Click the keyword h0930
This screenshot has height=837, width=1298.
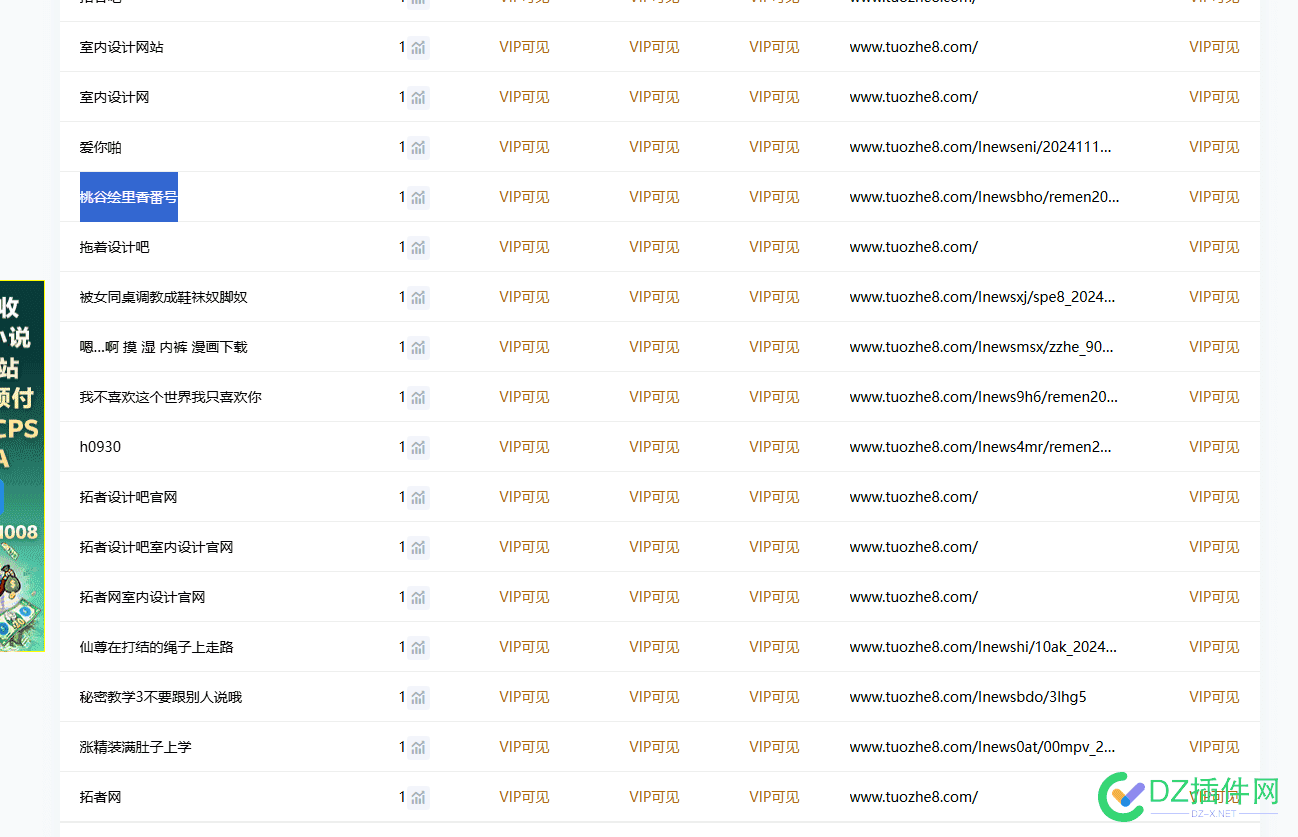click(100, 447)
